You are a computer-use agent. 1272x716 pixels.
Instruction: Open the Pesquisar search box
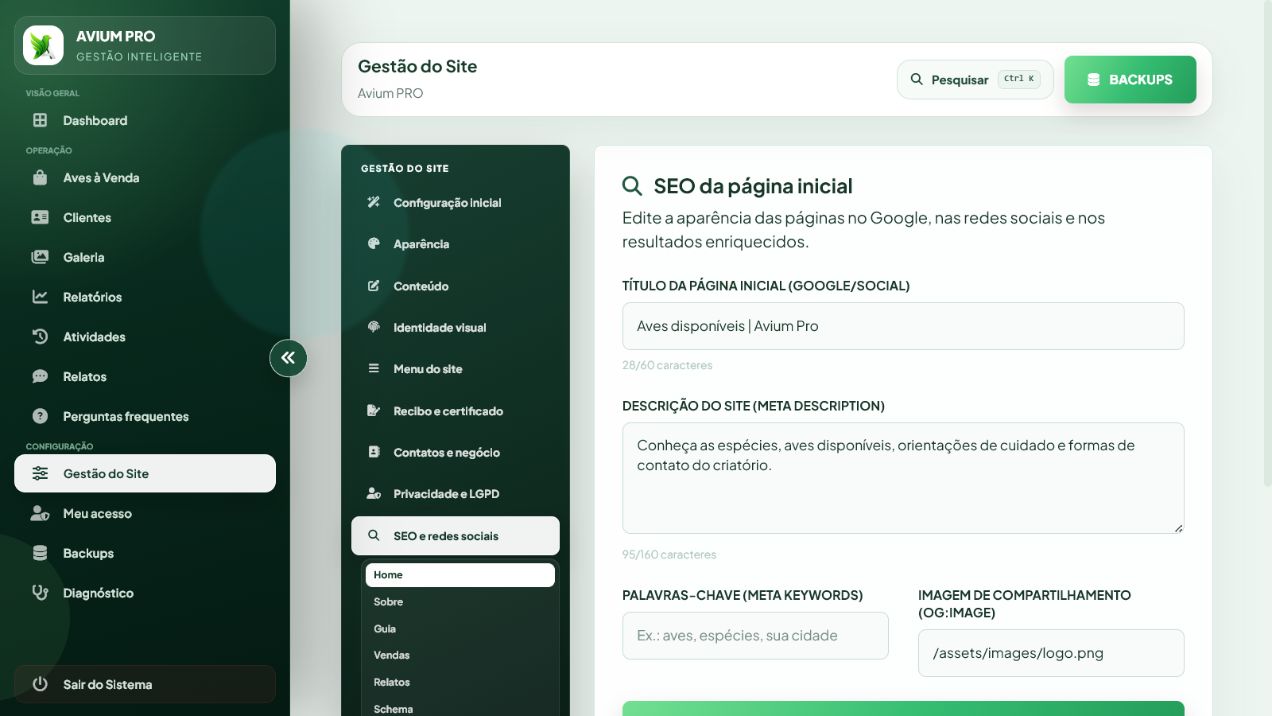coord(975,80)
